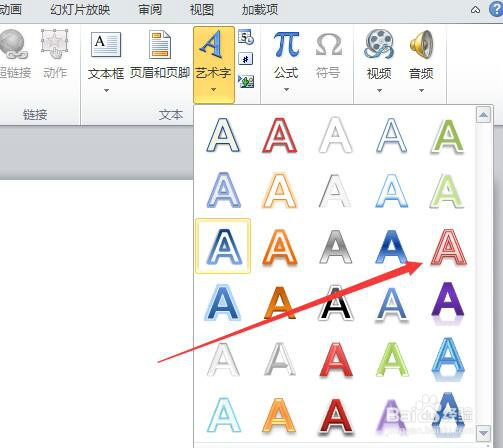Expand the 公式 dropdown arrow
Viewport: 503px width, 448px height.
(286, 90)
